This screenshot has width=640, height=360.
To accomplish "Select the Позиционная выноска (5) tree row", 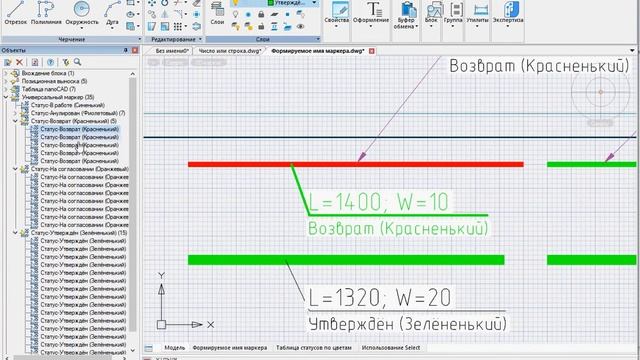I will click(54, 81).
